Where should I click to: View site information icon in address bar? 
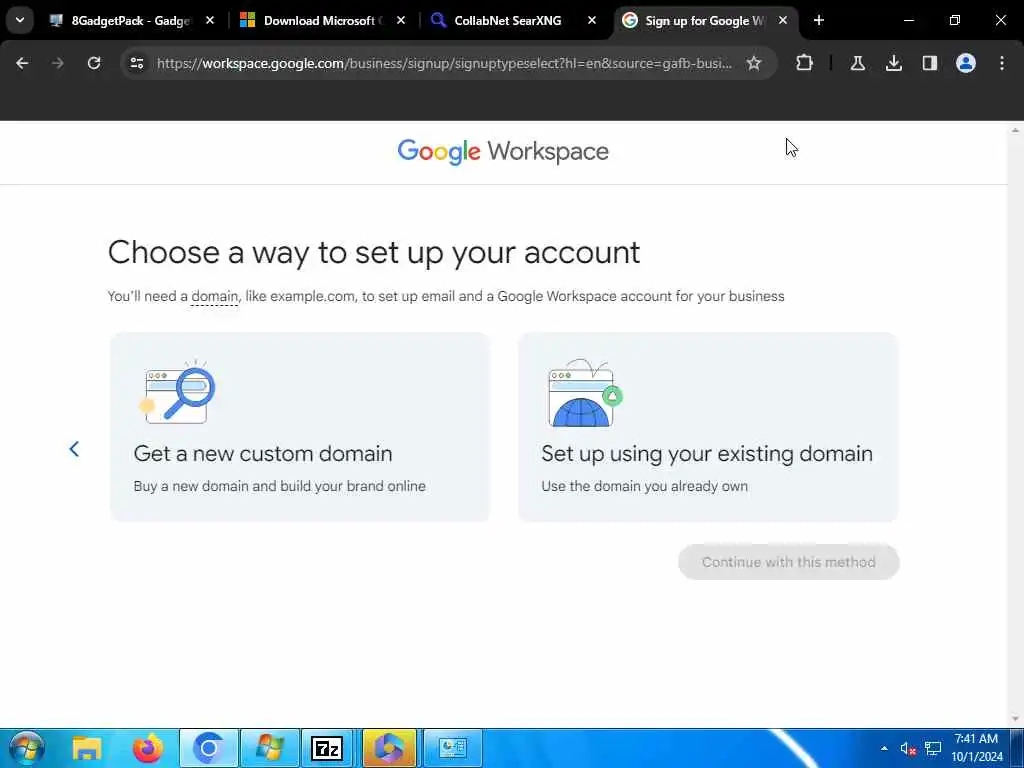click(x=136, y=63)
